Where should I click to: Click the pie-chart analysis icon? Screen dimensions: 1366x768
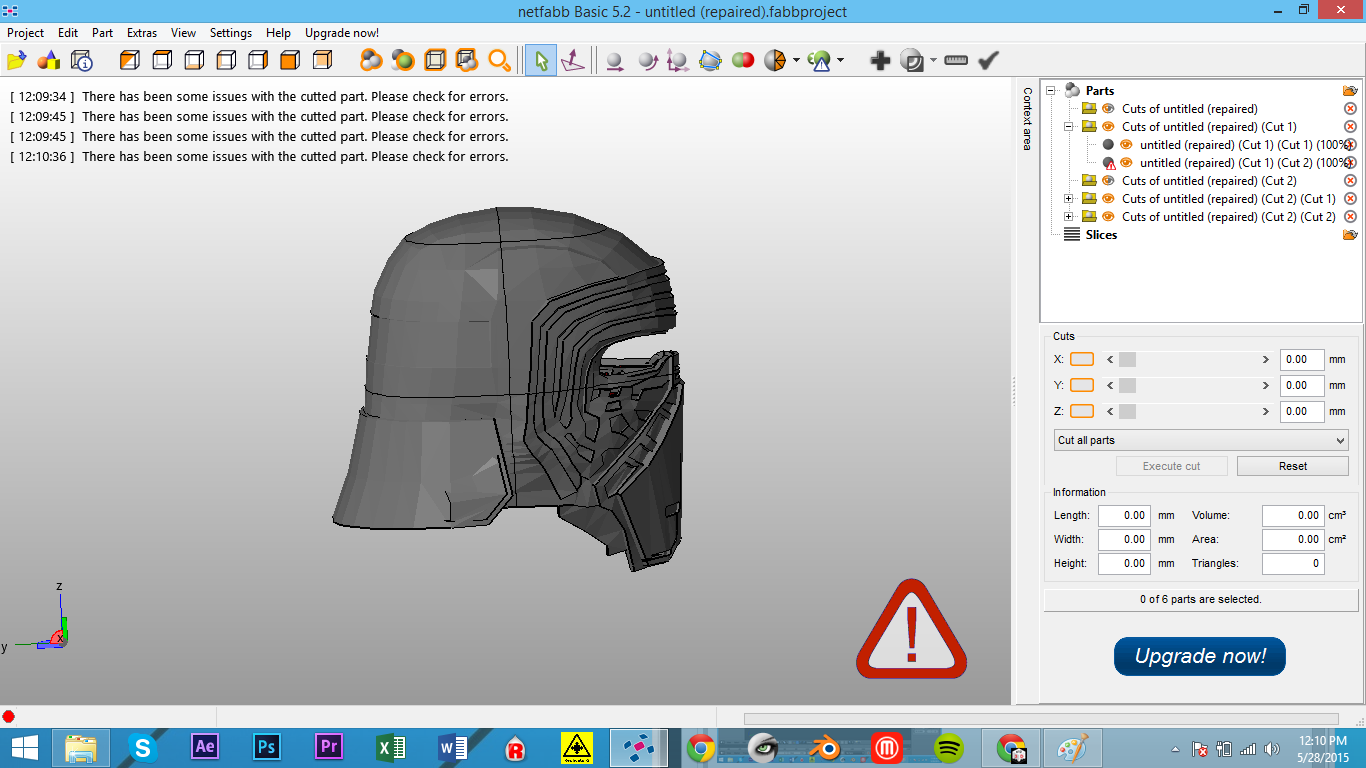point(775,61)
